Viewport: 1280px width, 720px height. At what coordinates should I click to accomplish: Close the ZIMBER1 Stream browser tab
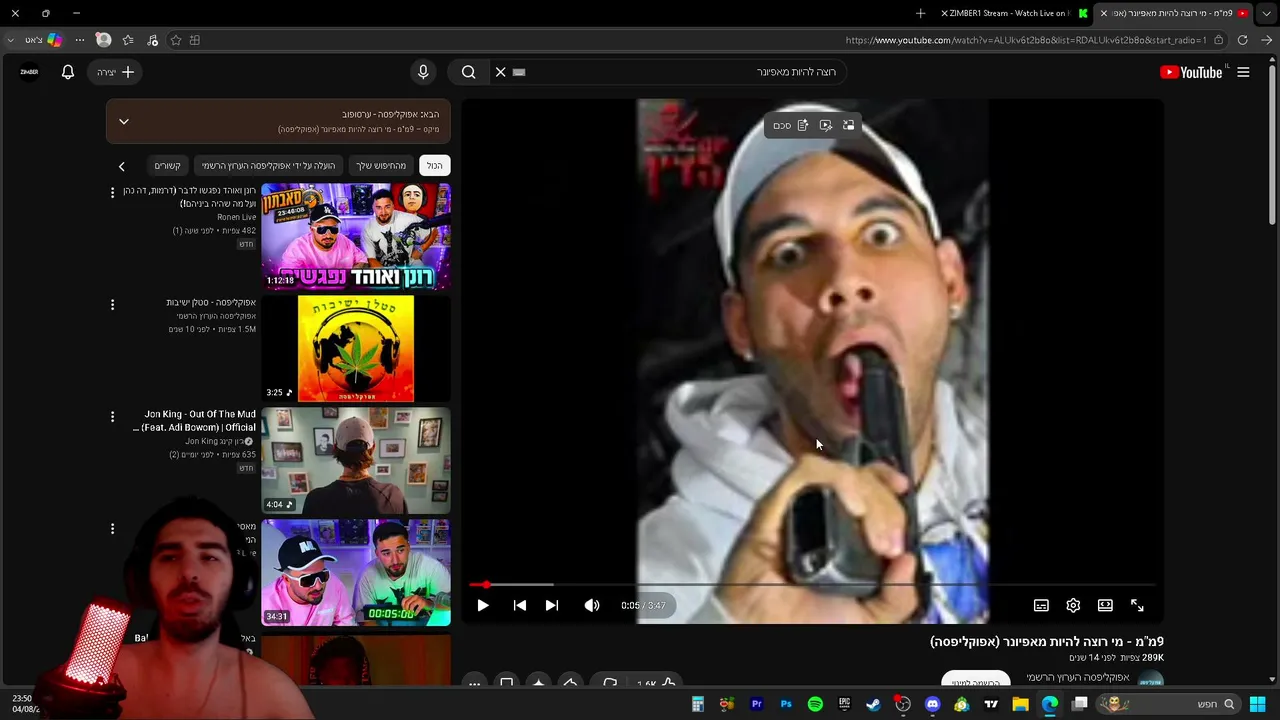(944, 13)
